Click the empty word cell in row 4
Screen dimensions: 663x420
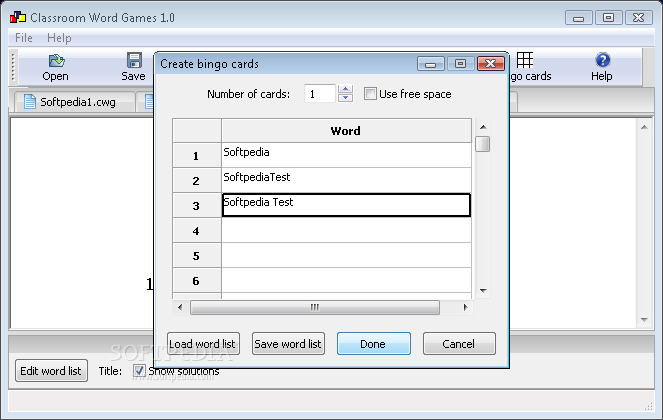[x=346, y=230]
